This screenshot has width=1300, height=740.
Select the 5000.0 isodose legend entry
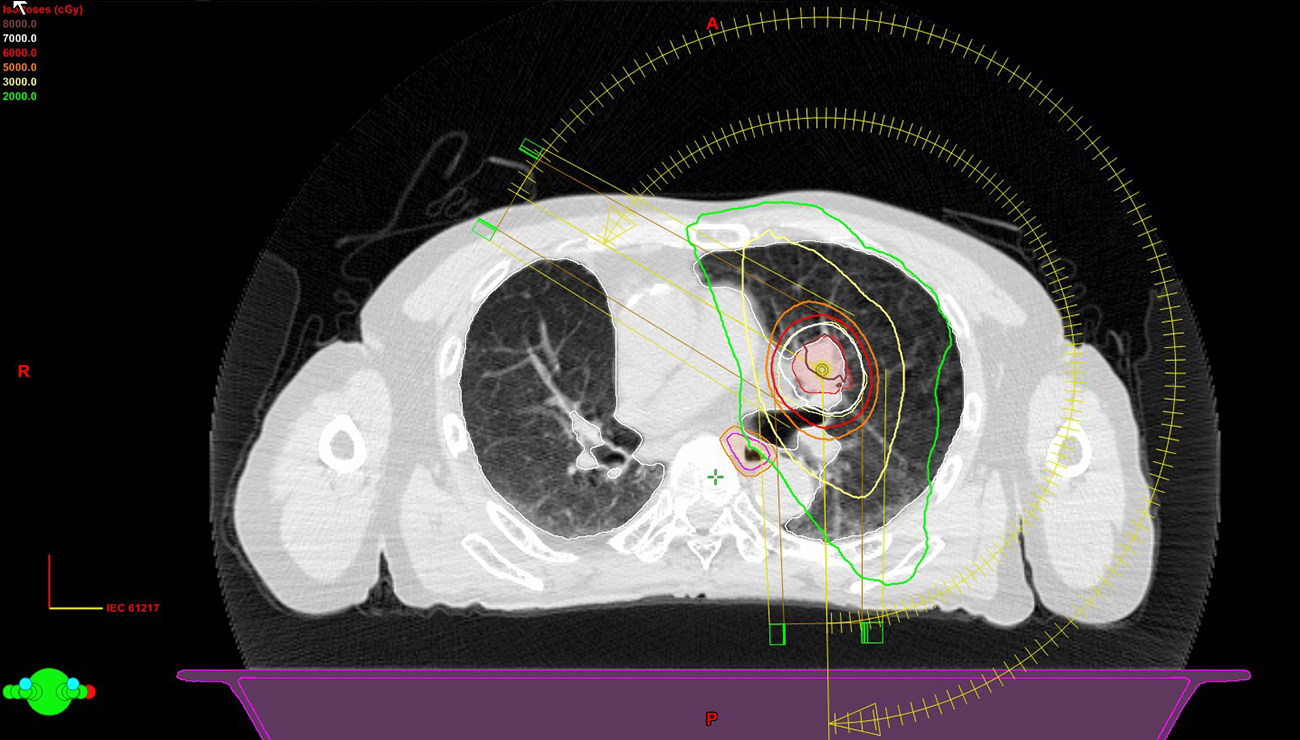[20, 67]
